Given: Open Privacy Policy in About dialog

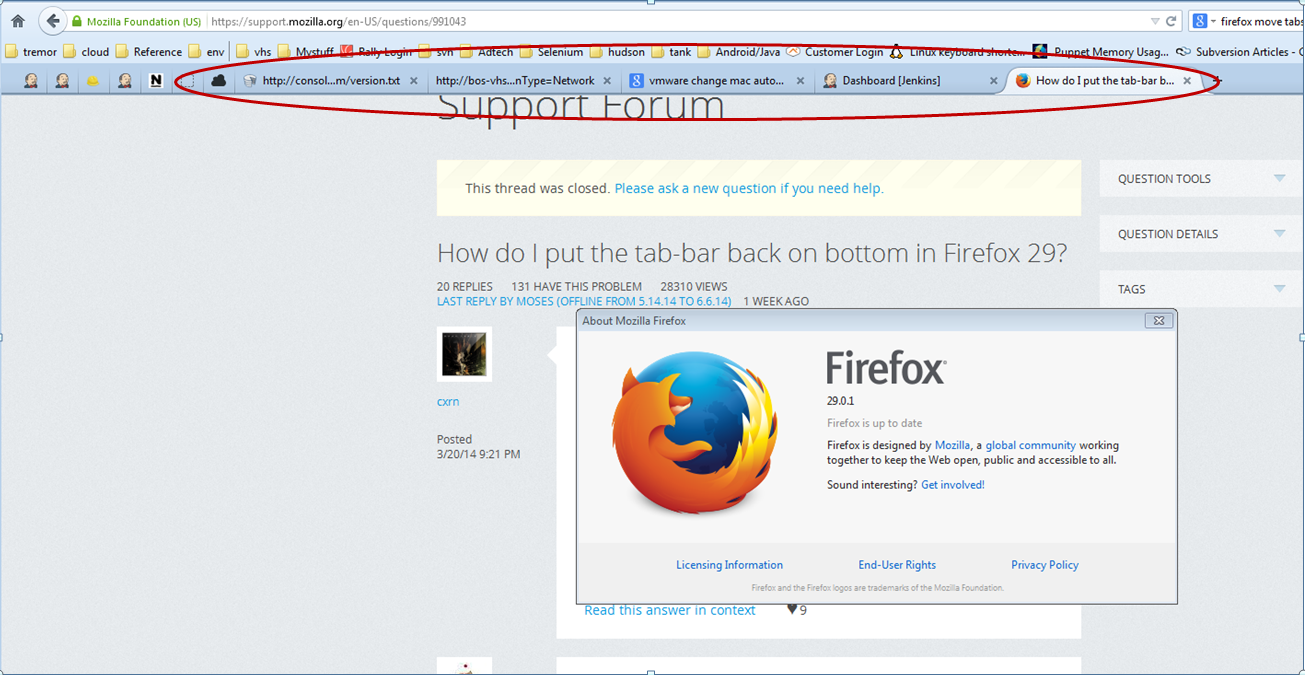Looking at the screenshot, I should (x=1045, y=565).
